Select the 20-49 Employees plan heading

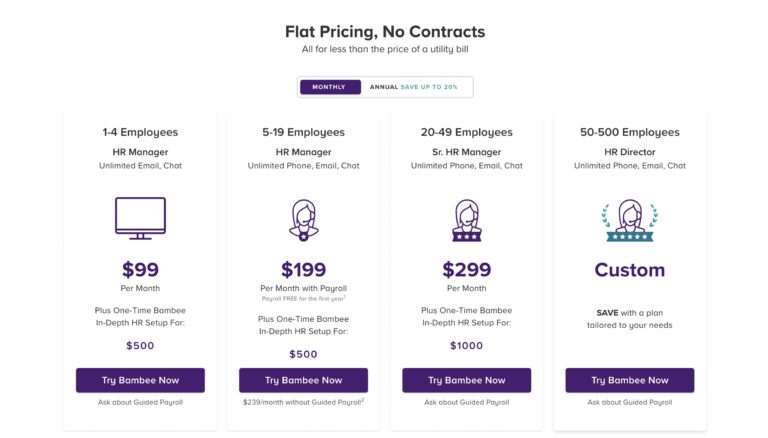466,132
